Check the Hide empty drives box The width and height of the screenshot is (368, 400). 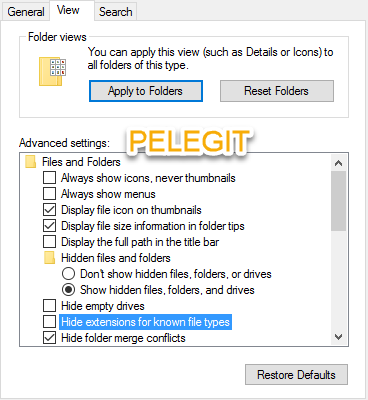click(49, 305)
